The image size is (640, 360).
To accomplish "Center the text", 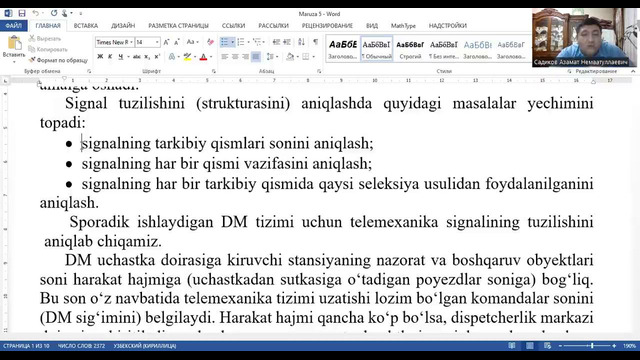I will tap(235, 57).
